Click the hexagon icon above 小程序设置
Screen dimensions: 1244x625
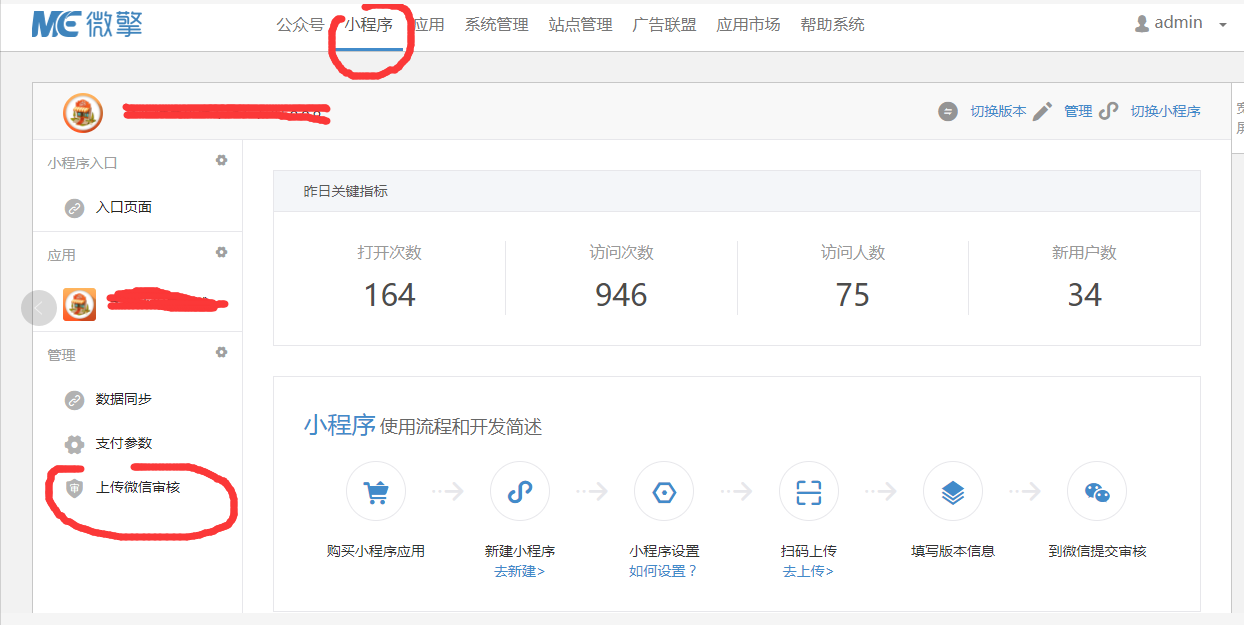coord(664,492)
